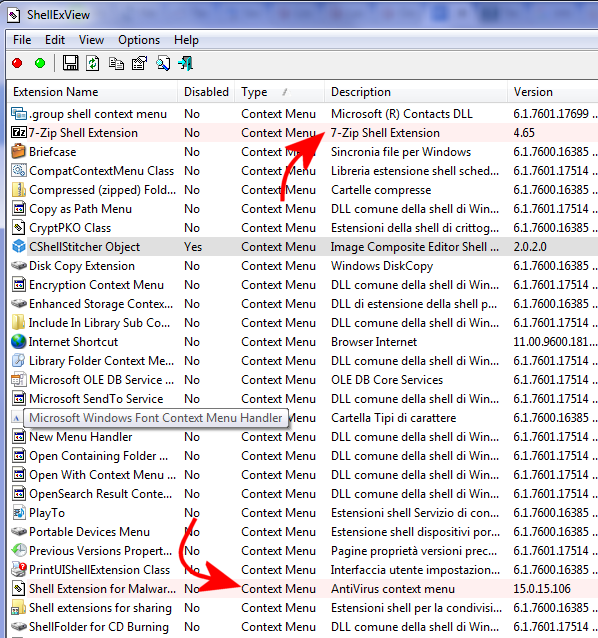Click the 'AntiVirus context menu' description
Viewport: 598px width, 638px height.
393,588
